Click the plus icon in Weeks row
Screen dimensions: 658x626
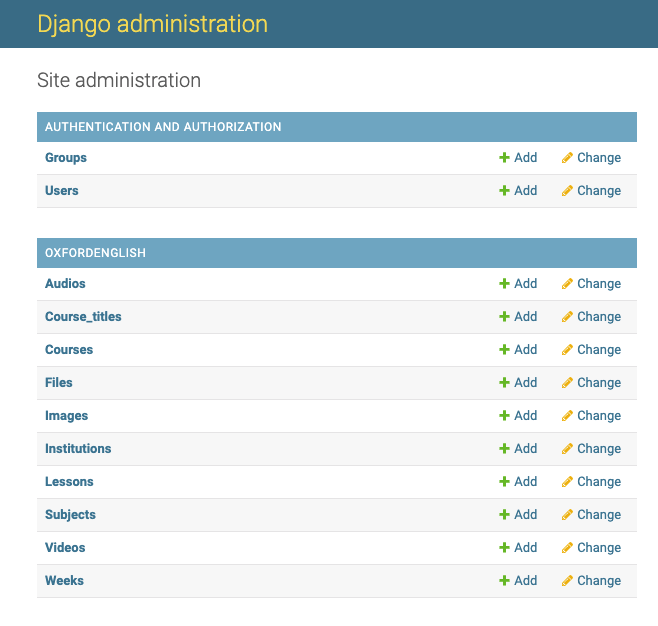point(504,581)
